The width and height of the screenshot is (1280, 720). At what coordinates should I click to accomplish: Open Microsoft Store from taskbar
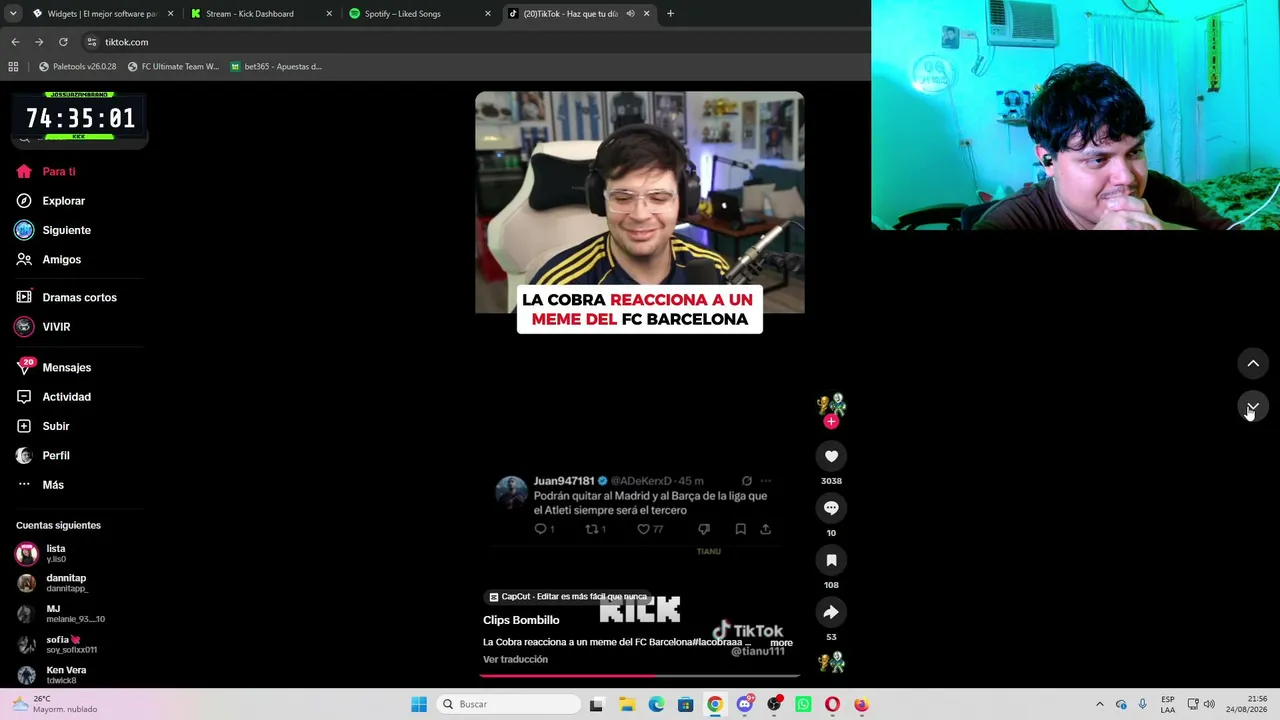click(x=685, y=704)
